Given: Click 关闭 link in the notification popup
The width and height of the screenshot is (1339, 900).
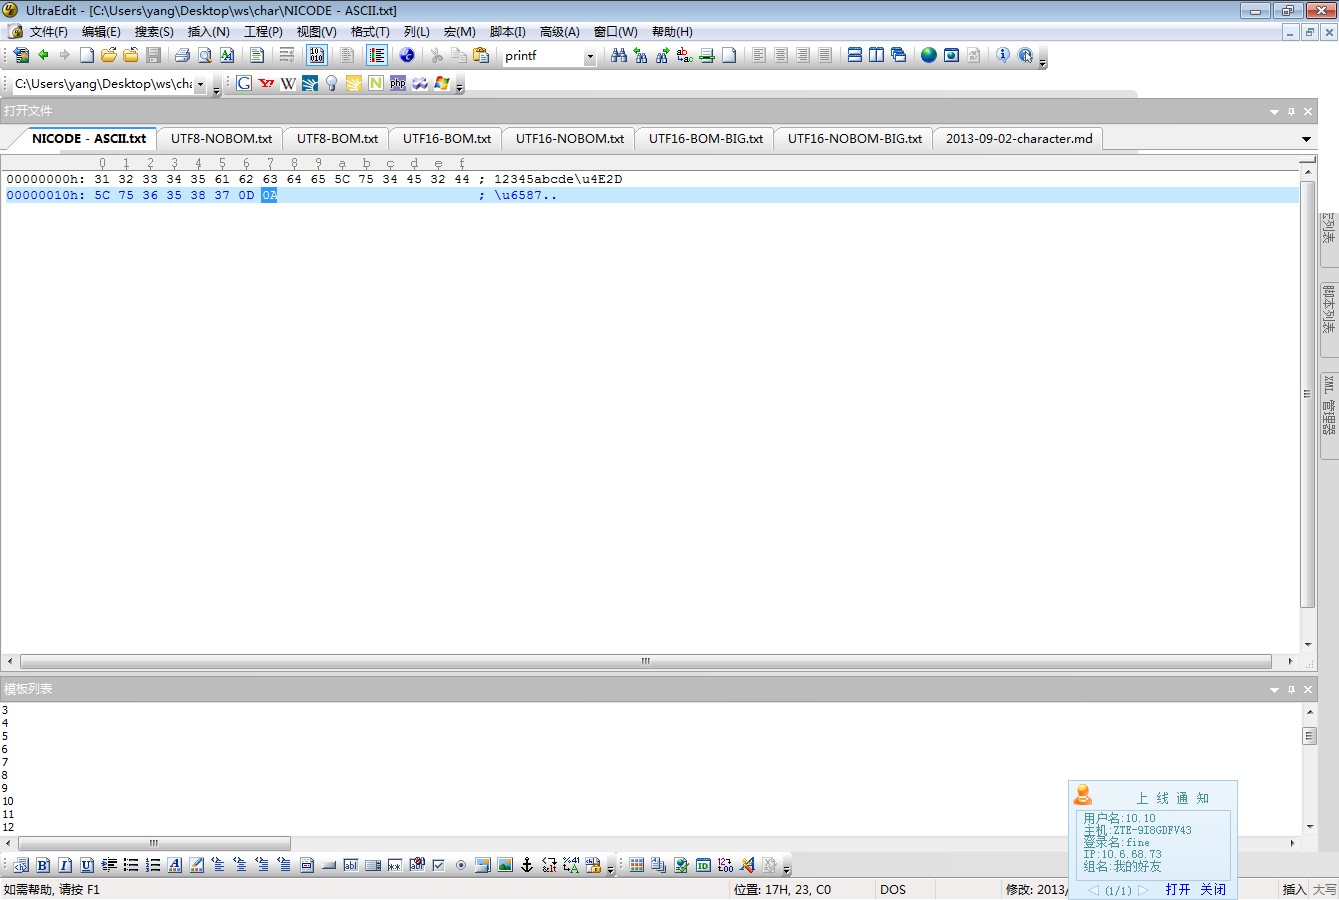Looking at the screenshot, I should pos(1213,889).
